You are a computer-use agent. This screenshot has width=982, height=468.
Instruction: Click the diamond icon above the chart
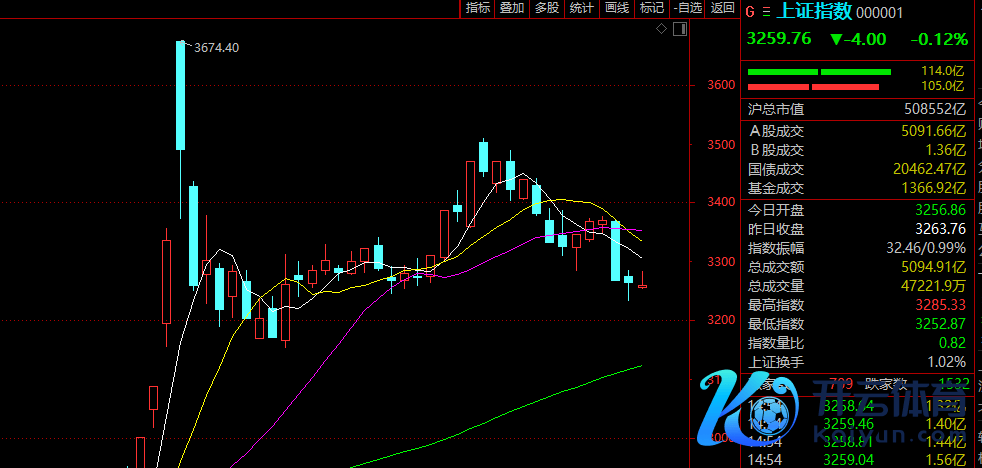(662, 30)
